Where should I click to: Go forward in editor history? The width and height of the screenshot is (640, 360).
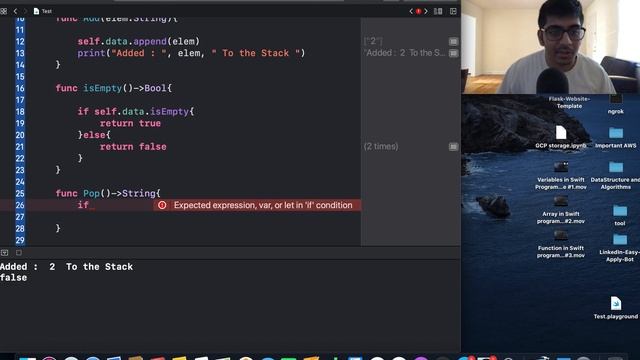[x=25, y=11]
